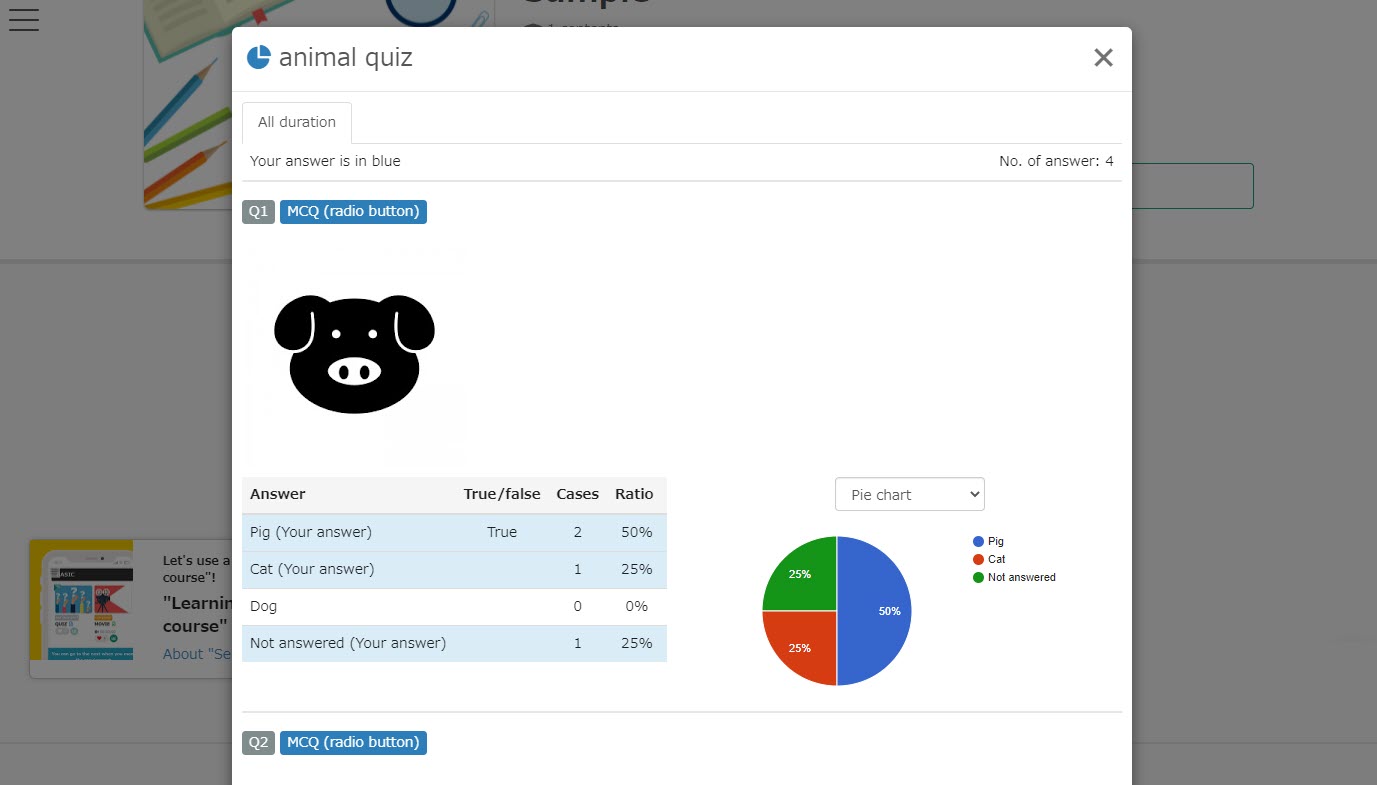Click the green Not answered legend swatch
The width and height of the screenshot is (1377, 785).
click(978, 577)
